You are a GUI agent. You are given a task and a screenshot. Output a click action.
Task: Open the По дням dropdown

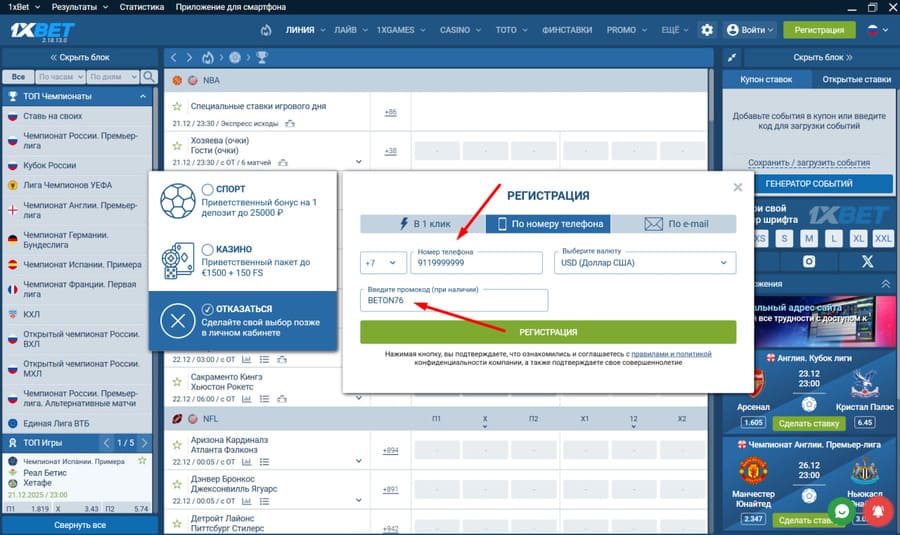113,76
